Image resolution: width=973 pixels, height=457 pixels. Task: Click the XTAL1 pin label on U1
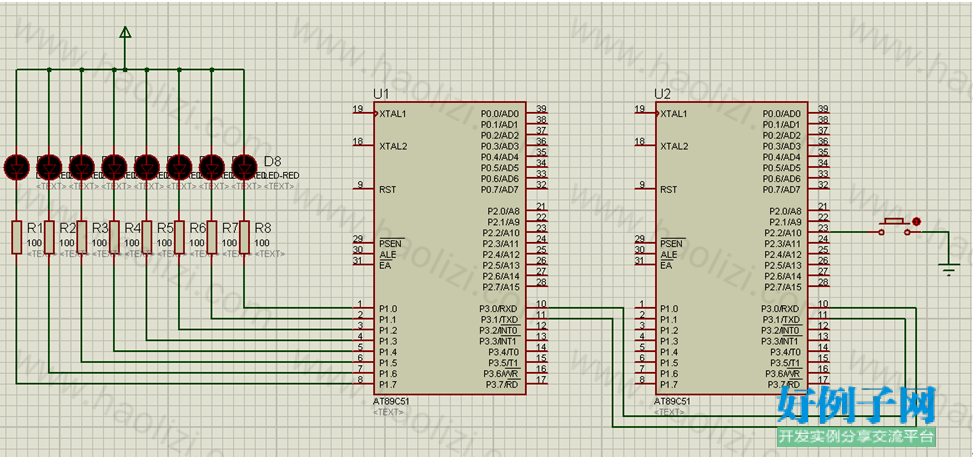(x=394, y=114)
